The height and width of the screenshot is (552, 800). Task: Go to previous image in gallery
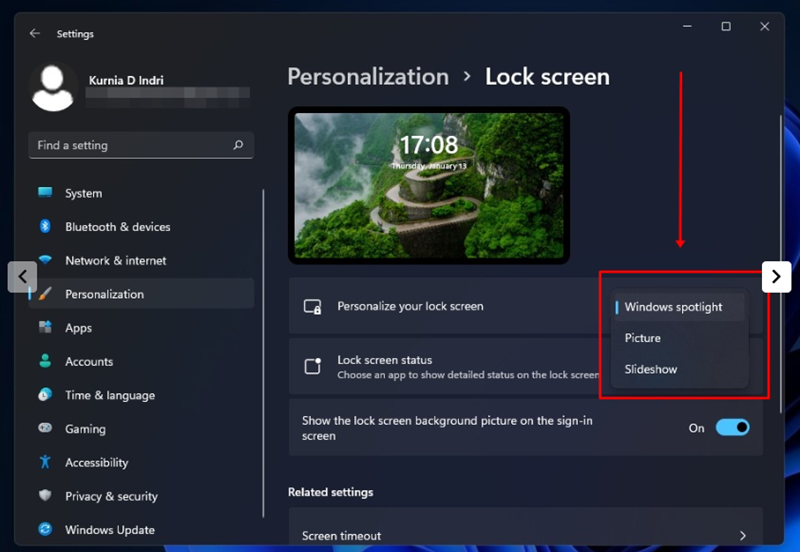pyautogui.click(x=22, y=277)
